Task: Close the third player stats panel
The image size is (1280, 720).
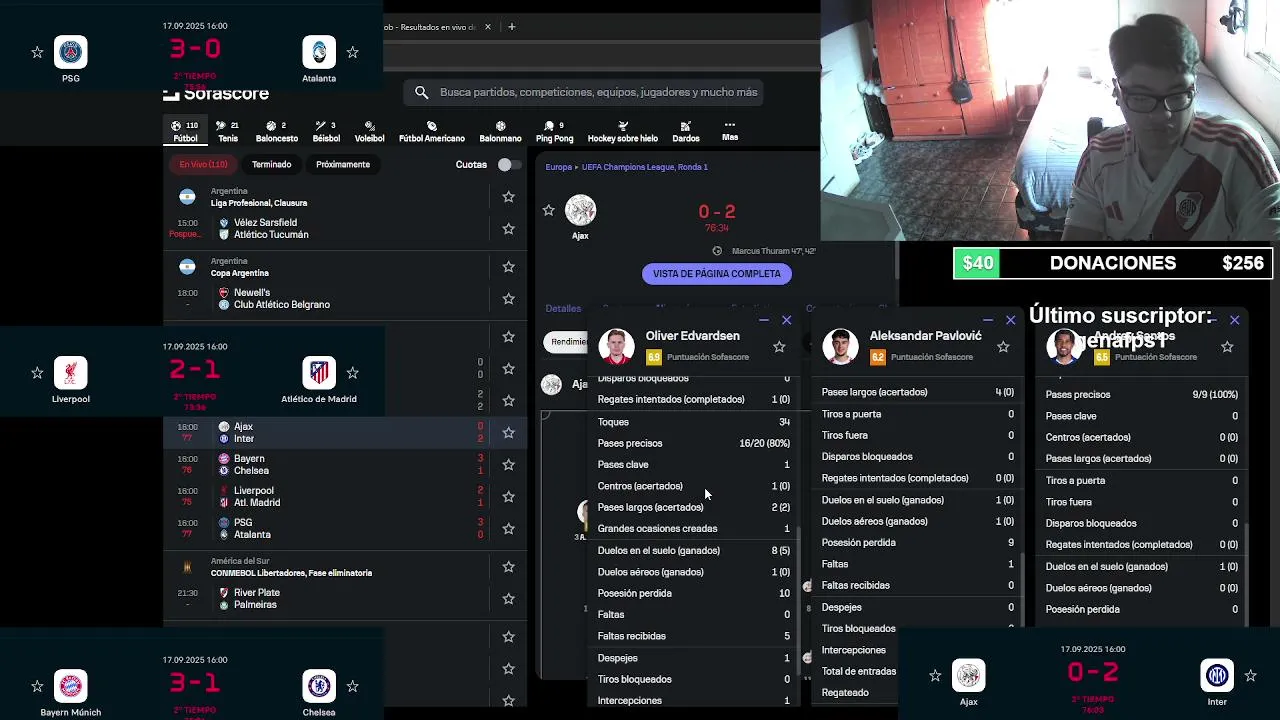Action: tap(1234, 320)
